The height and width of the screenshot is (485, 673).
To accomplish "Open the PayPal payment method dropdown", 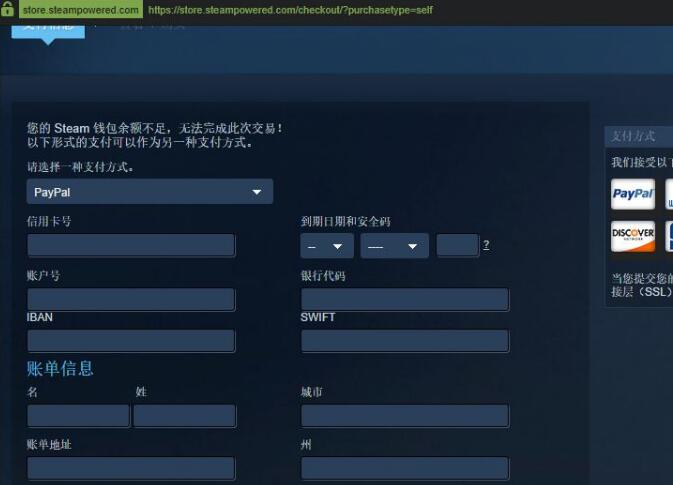I will coord(150,192).
